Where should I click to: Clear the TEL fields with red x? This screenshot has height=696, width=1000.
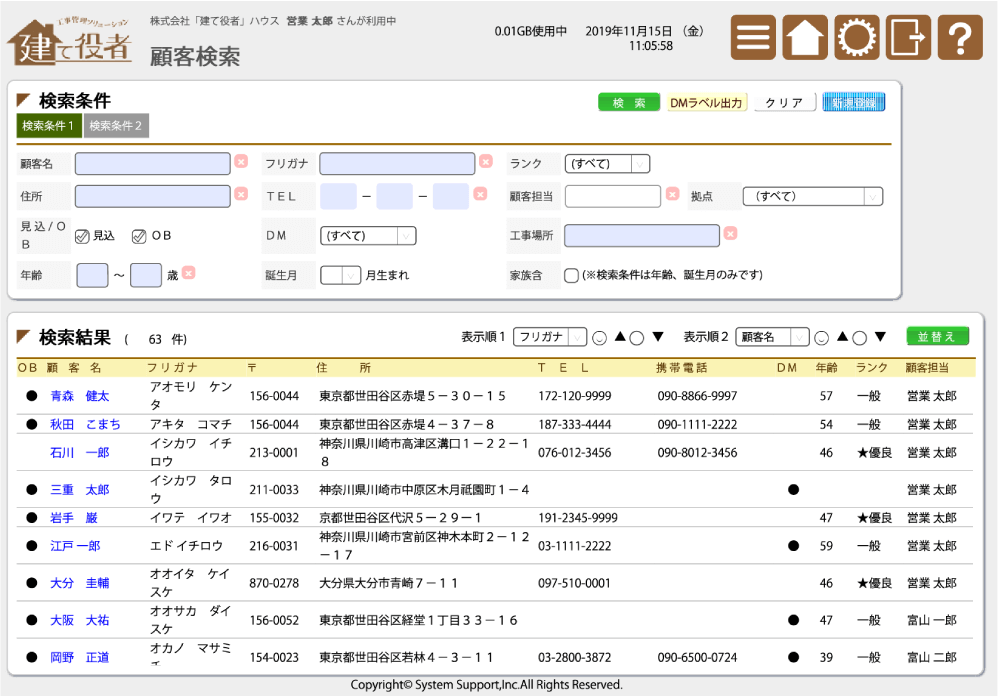click(x=481, y=194)
